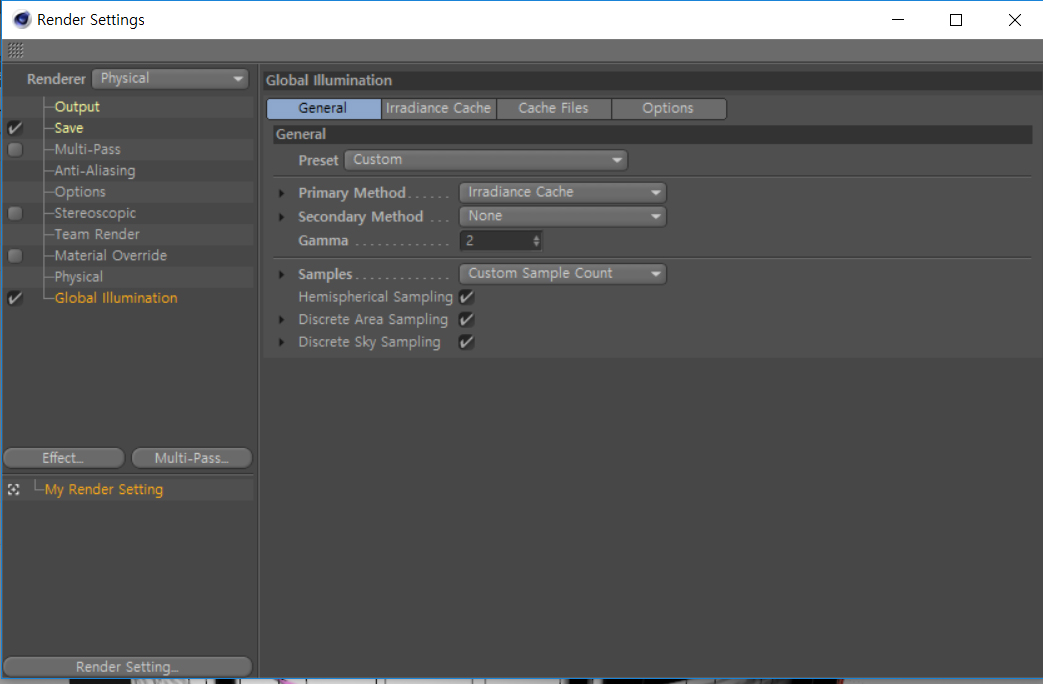Open the Cache Files tab
The image size is (1043, 684).
click(553, 108)
